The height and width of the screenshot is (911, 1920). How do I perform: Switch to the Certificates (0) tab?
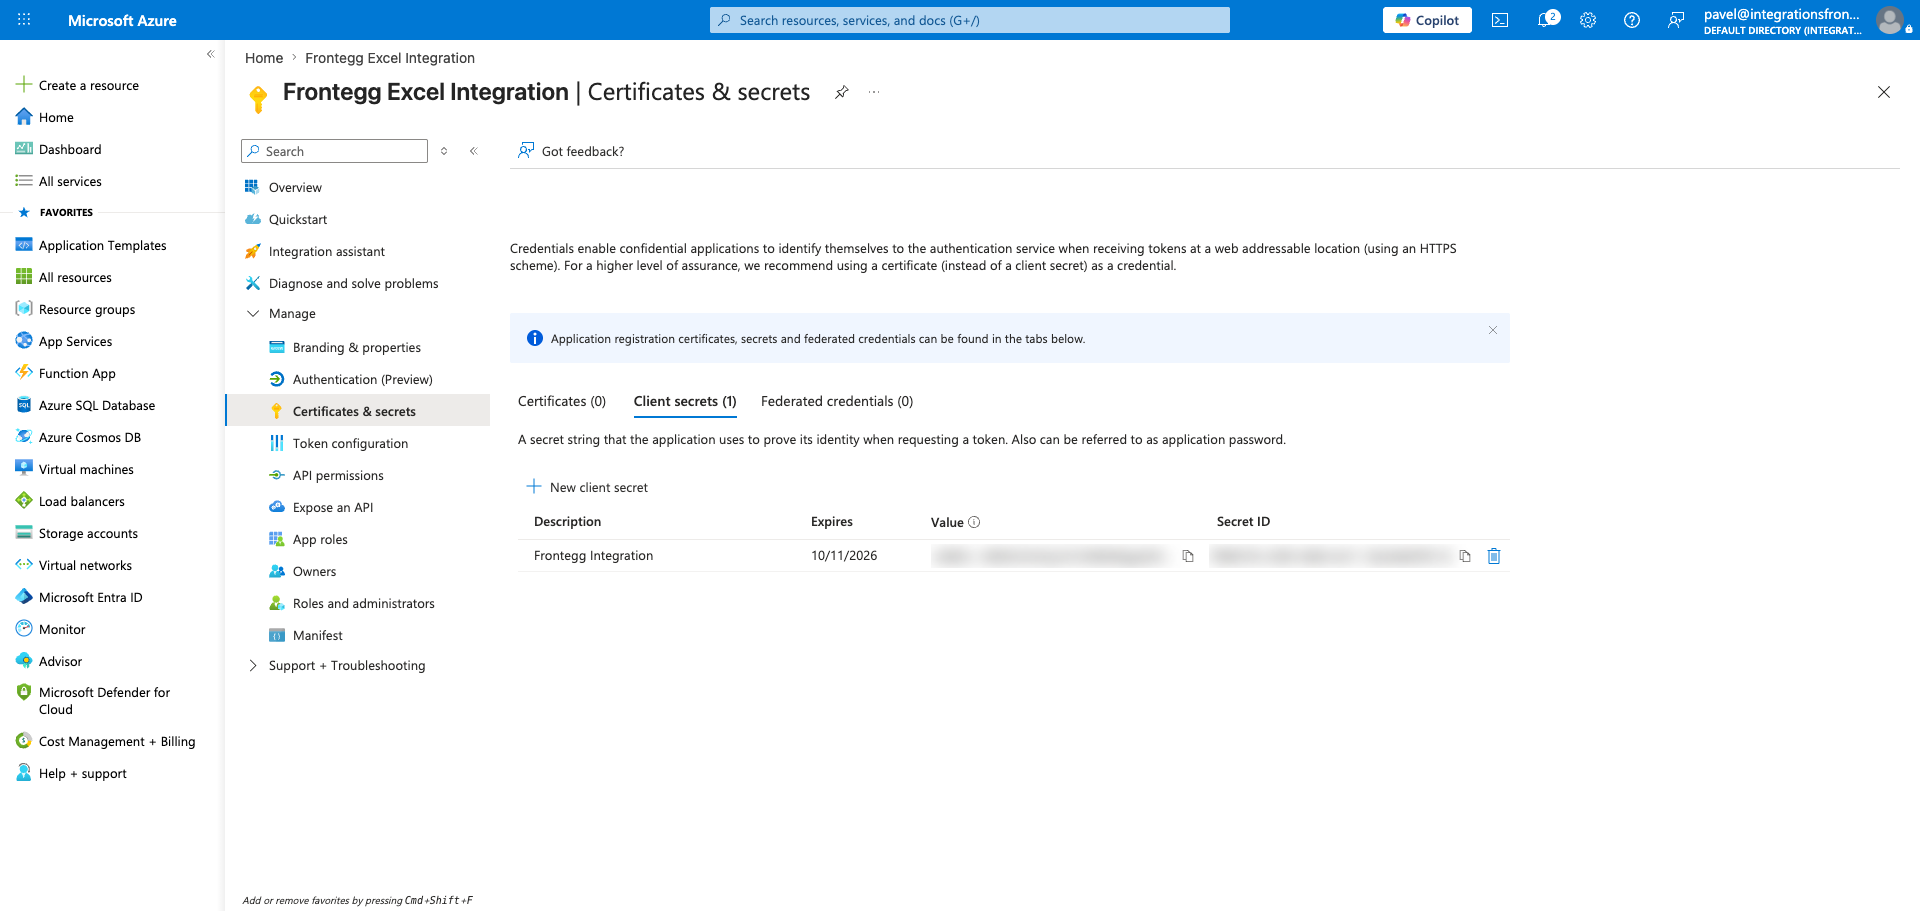coord(562,401)
